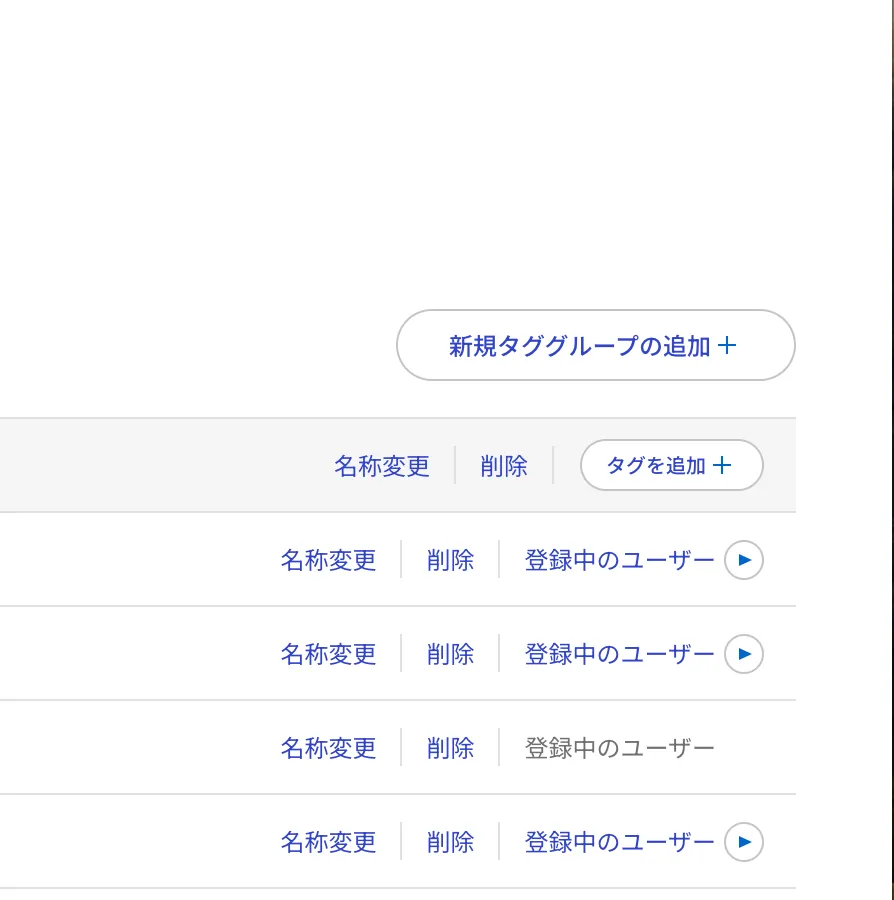894x900 pixels.
Task: Click the second tag row's arrow icon
Action: 744,654
